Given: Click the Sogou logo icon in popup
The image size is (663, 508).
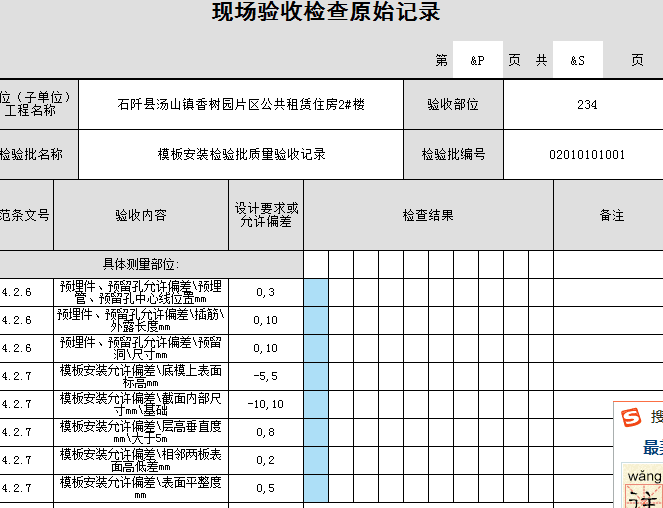Looking at the screenshot, I should click(631, 417).
